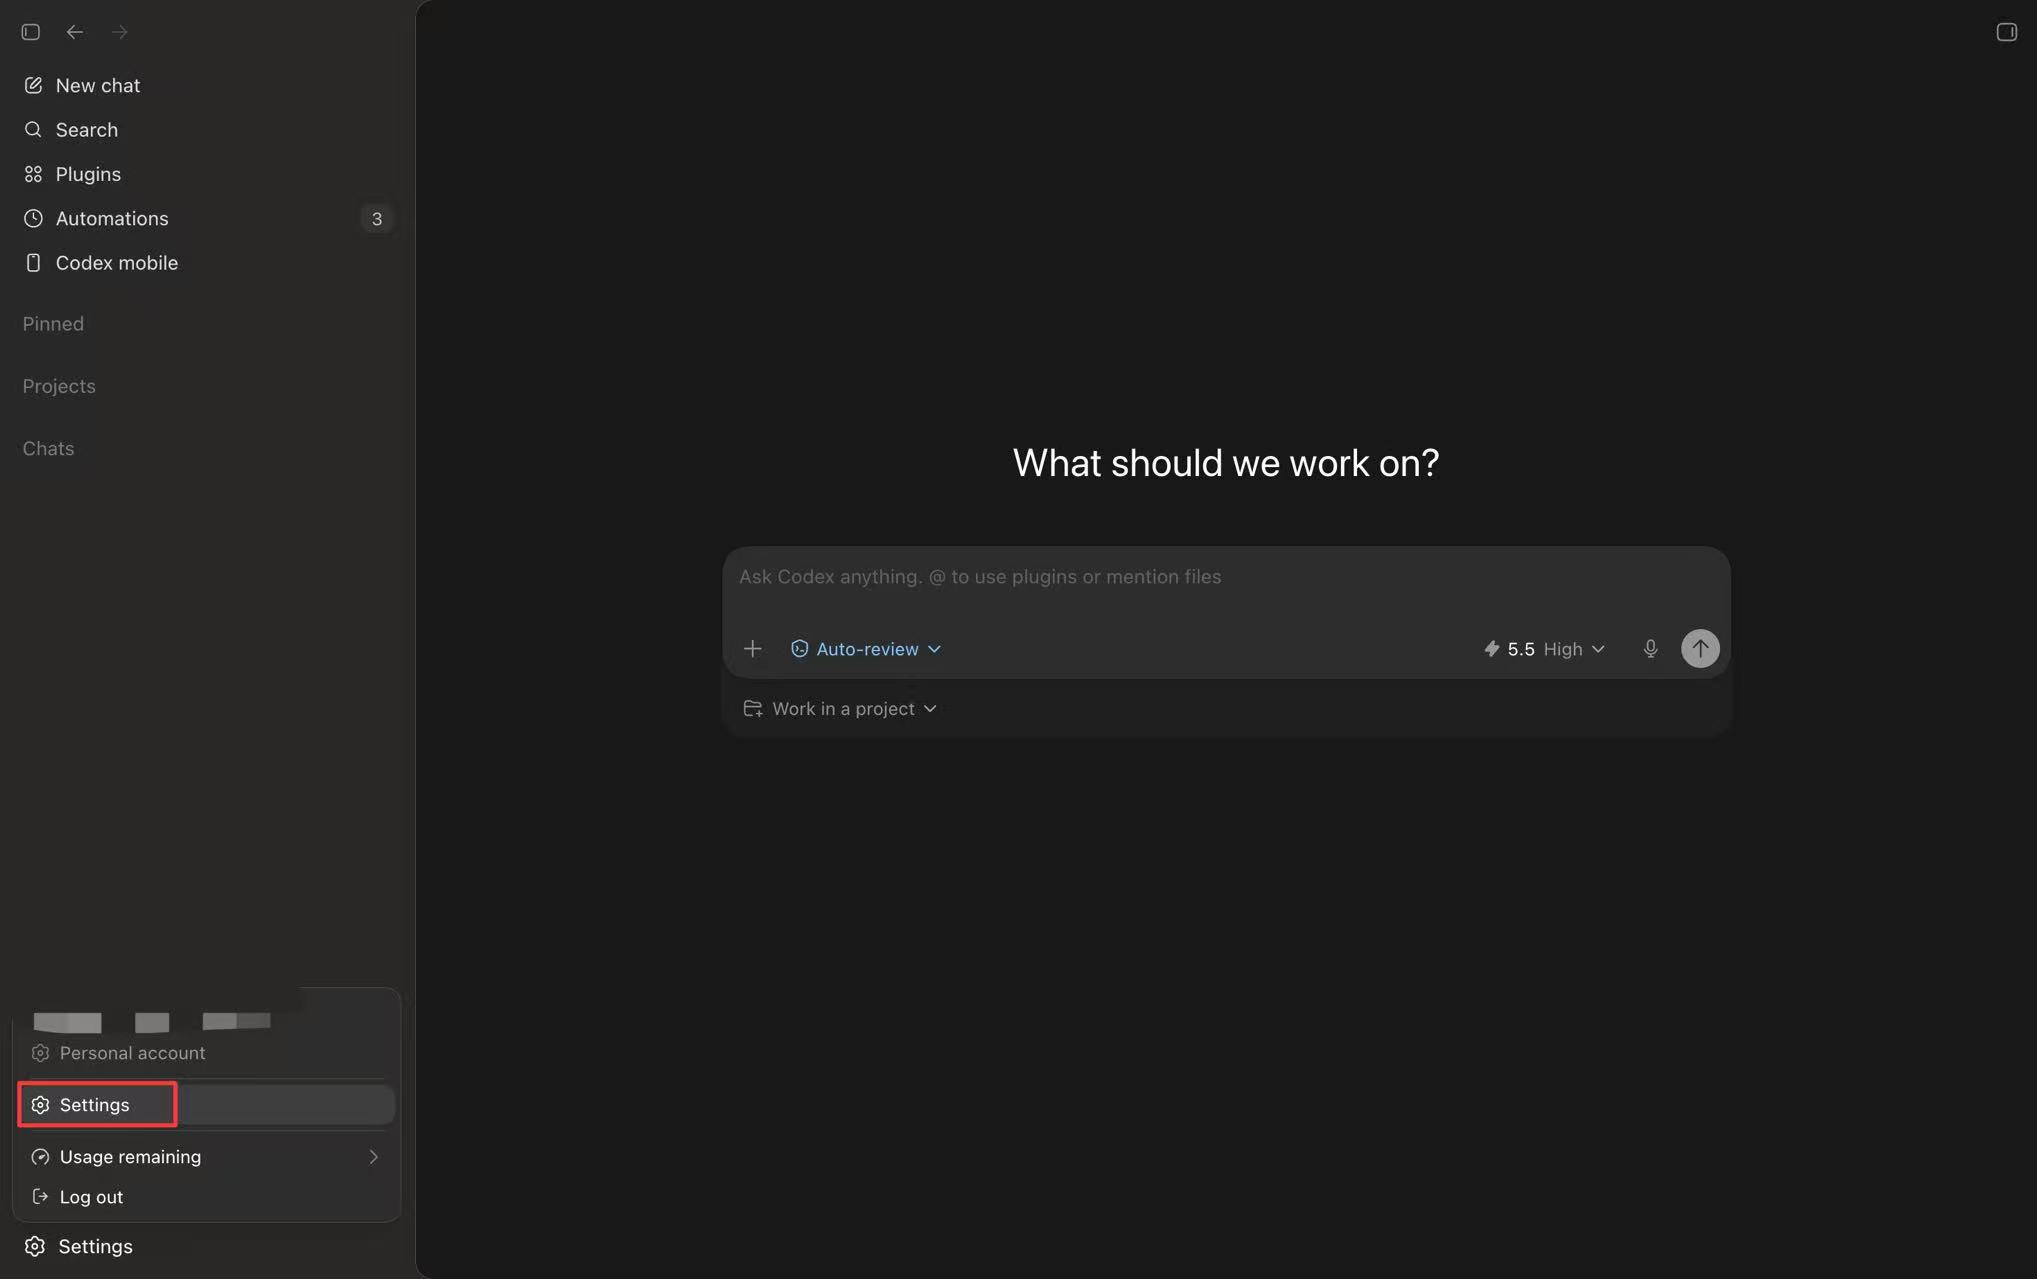Toggle the right side panel icon

[2006, 32]
